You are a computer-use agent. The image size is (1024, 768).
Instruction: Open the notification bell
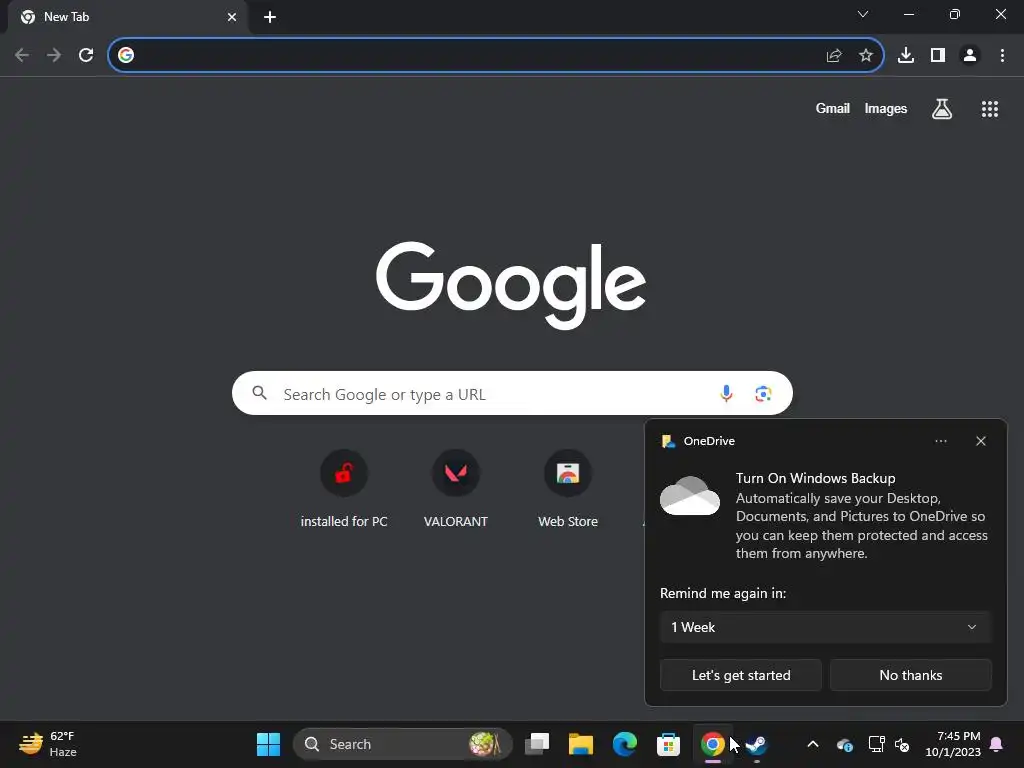click(x=997, y=744)
